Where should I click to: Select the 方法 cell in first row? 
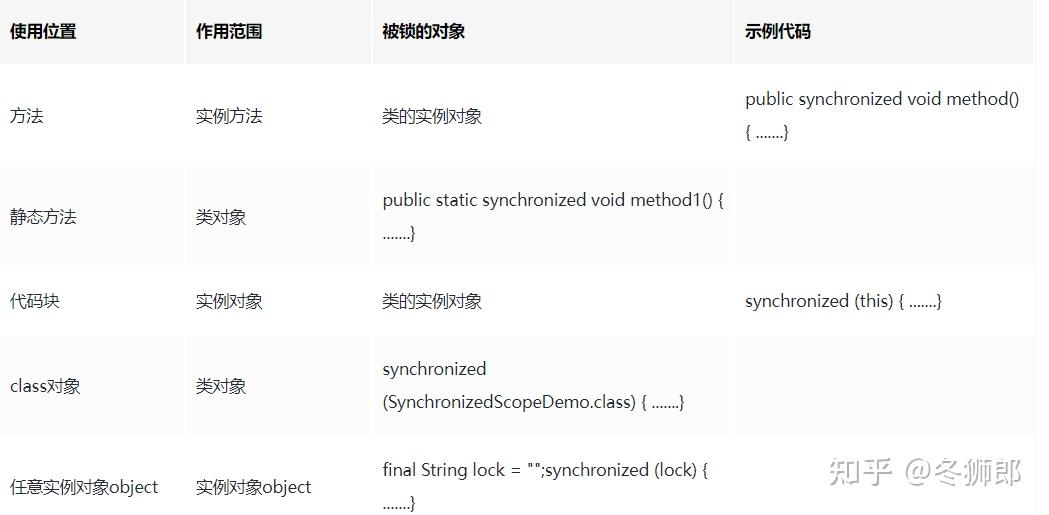26,116
